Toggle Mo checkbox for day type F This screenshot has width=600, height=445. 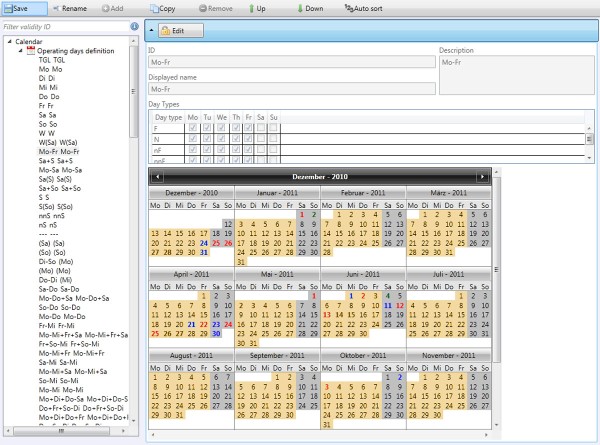(x=193, y=129)
